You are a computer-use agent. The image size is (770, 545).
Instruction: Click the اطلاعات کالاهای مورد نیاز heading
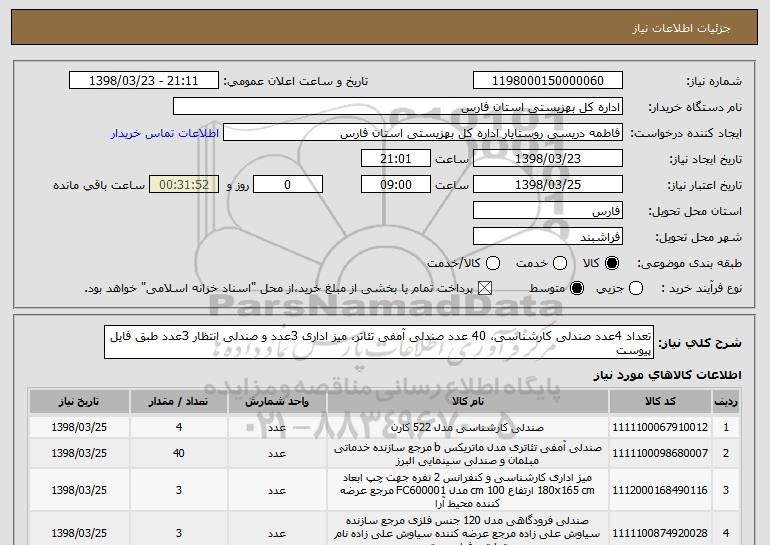pyautogui.click(x=667, y=375)
